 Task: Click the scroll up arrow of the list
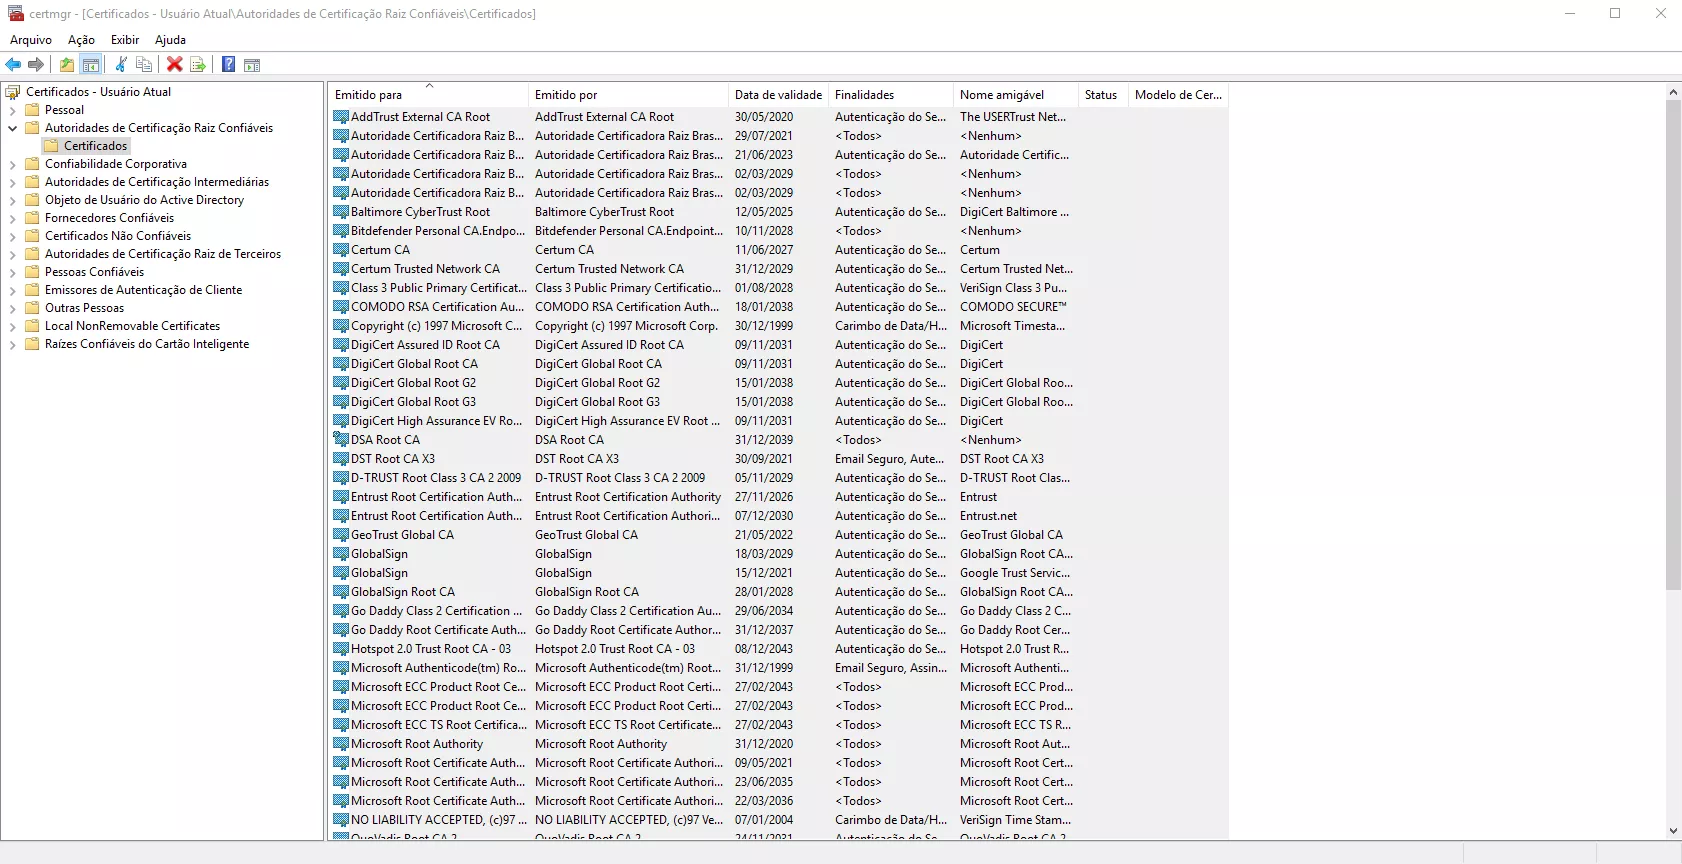coord(1673,92)
